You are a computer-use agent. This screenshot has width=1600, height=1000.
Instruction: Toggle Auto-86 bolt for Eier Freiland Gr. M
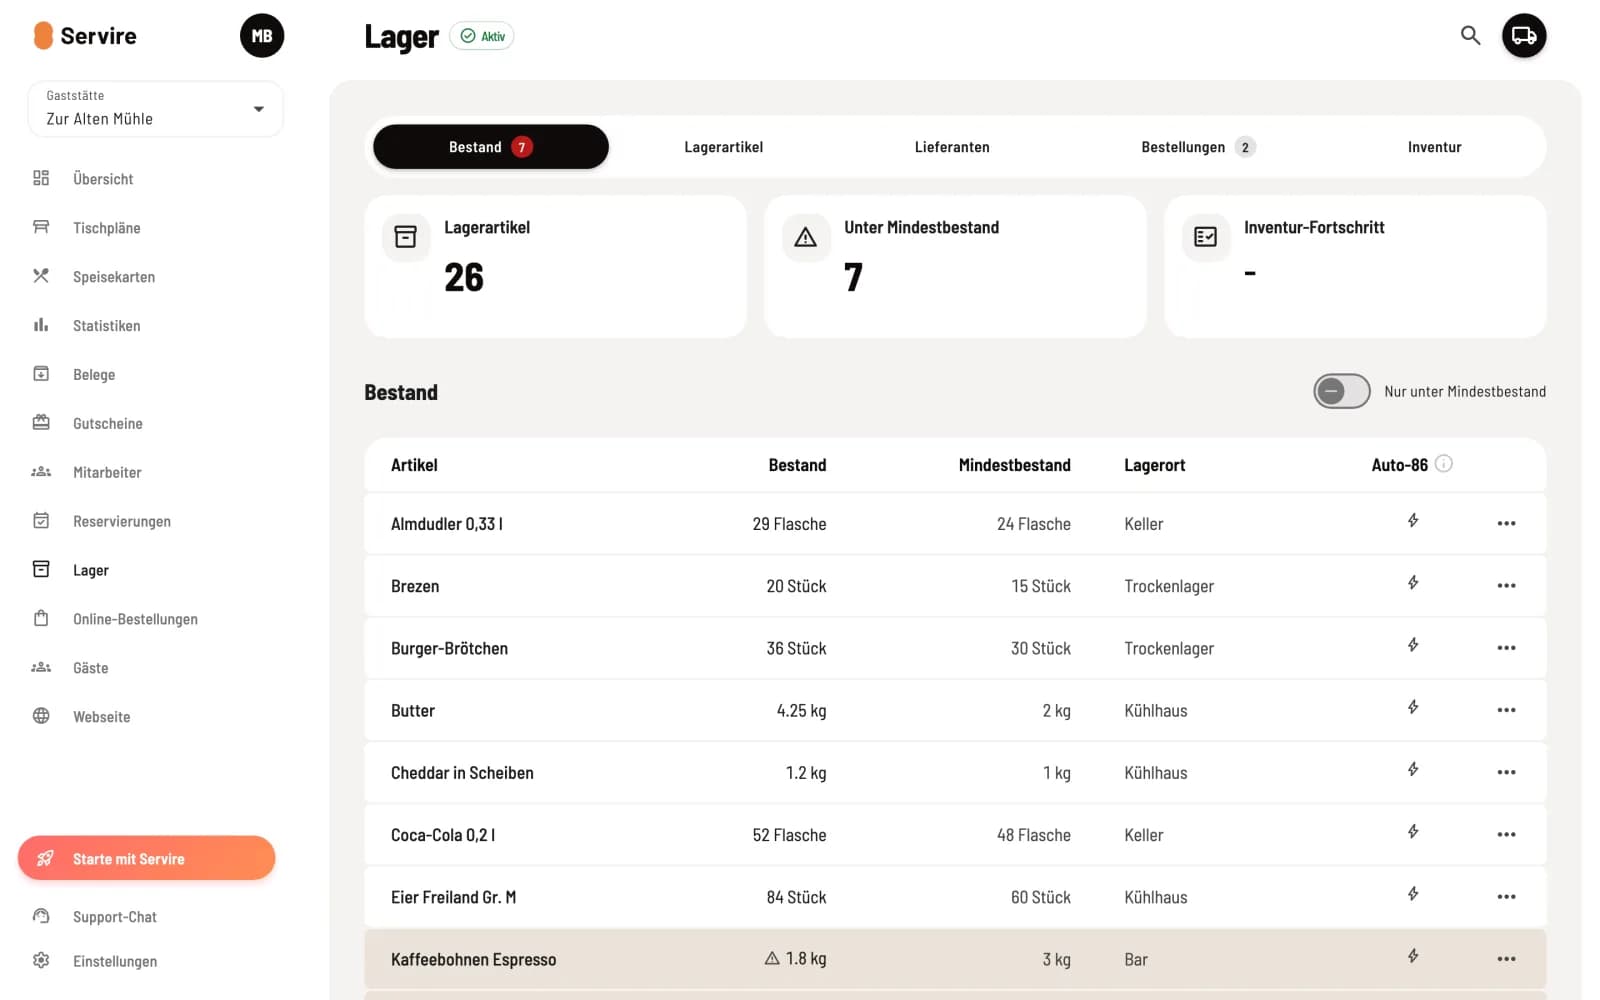tap(1413, 894)
